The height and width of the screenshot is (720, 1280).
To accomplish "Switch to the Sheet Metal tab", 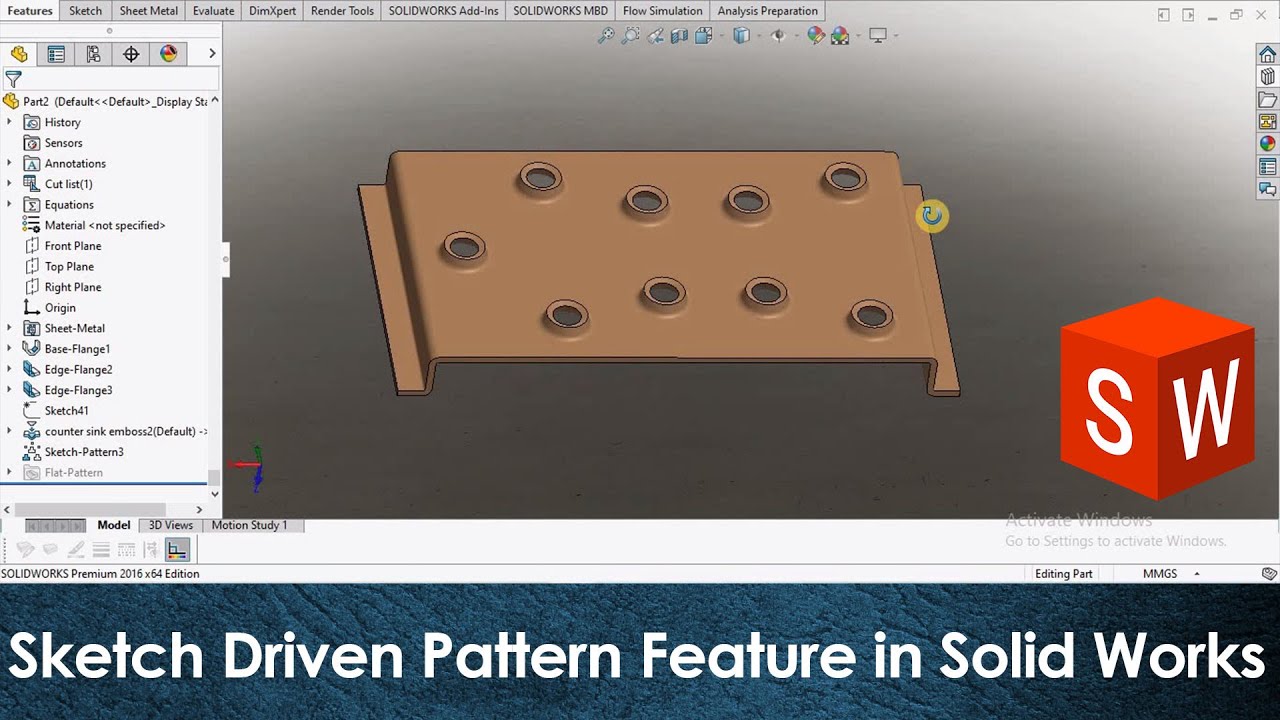I will pos(148,11).
